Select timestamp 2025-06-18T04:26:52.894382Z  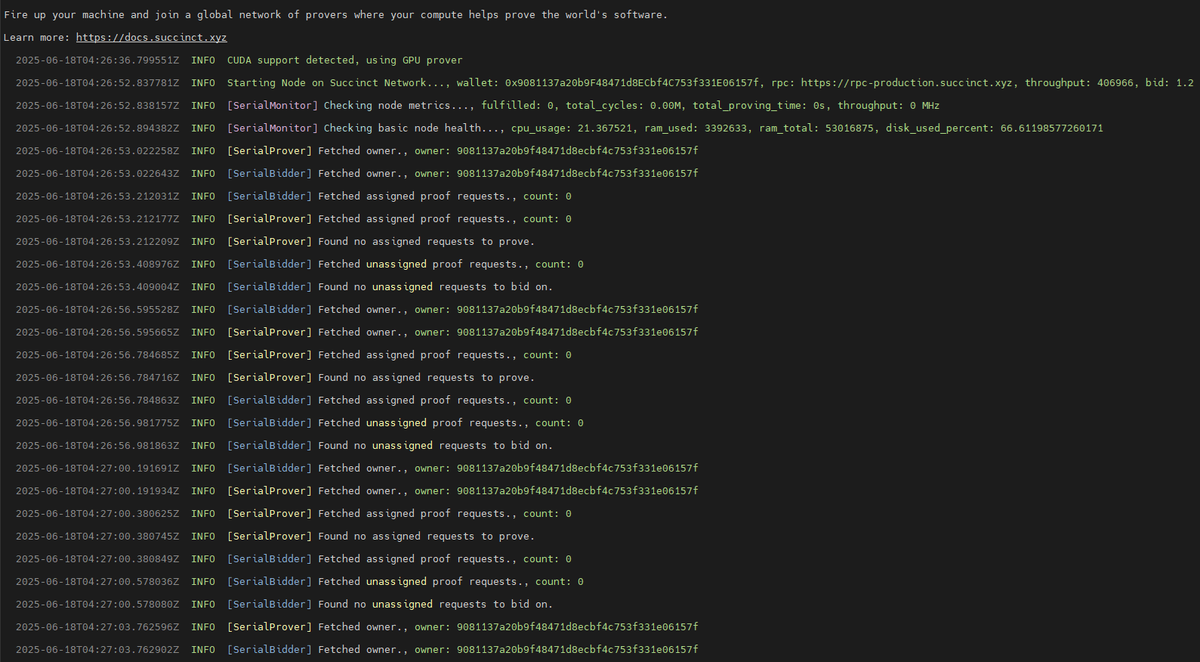[97, 128]
